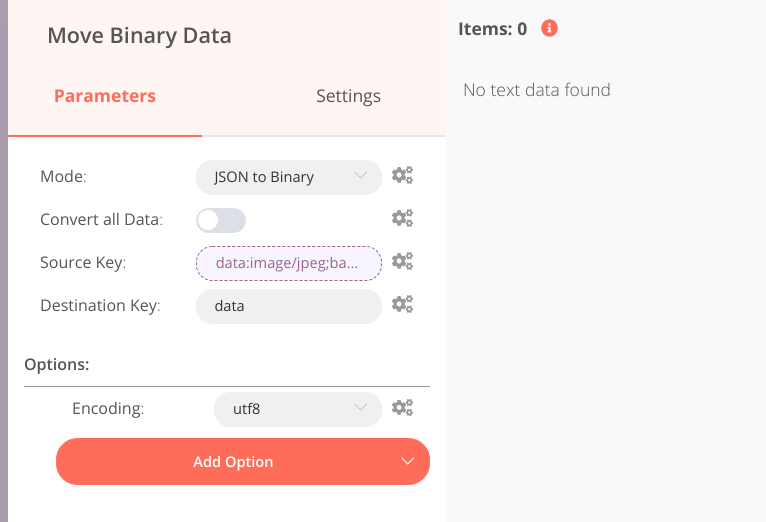Image resolution: width=766 pixels, height=522 pixels.
Task: Click the orange info icon beside Items
Action: pos(549,28)
